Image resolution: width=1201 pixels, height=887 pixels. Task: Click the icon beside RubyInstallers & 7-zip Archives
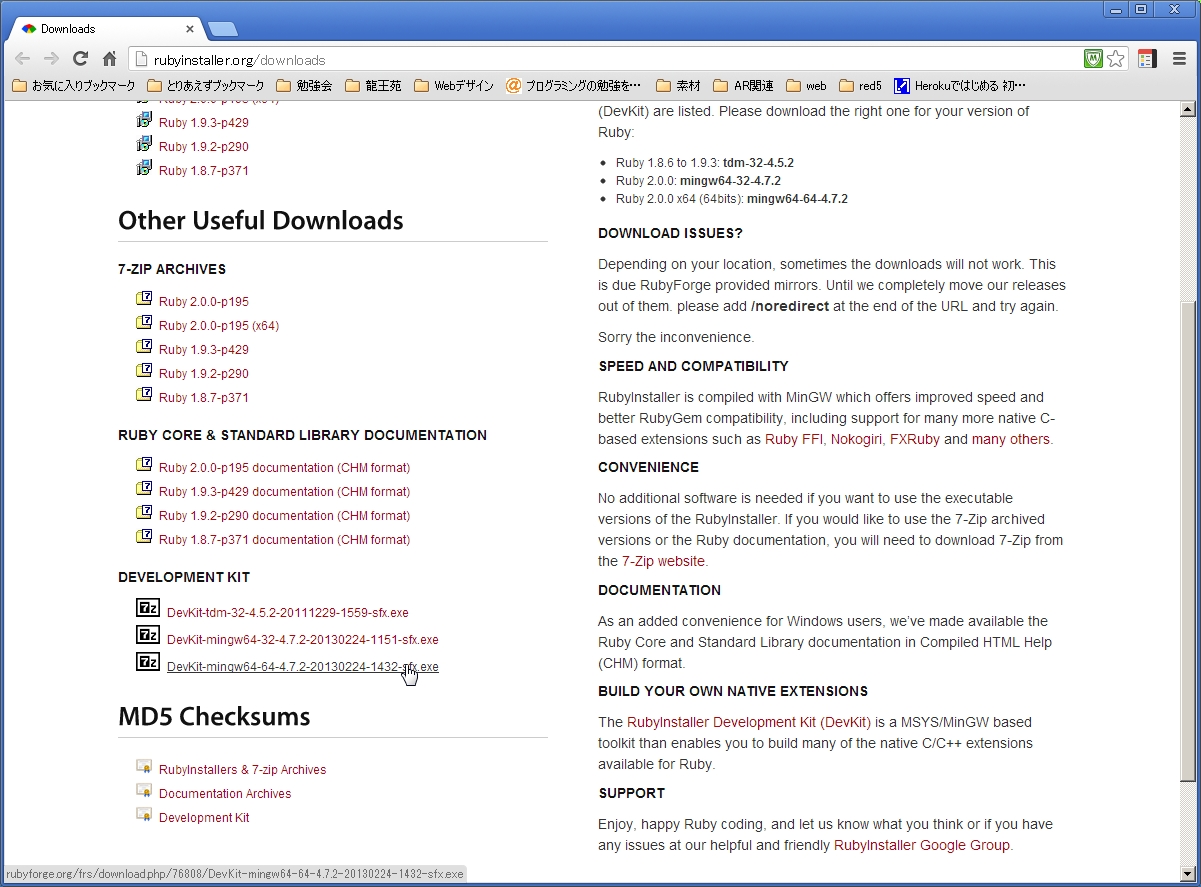pyautogui.click(x=144, y=767)
